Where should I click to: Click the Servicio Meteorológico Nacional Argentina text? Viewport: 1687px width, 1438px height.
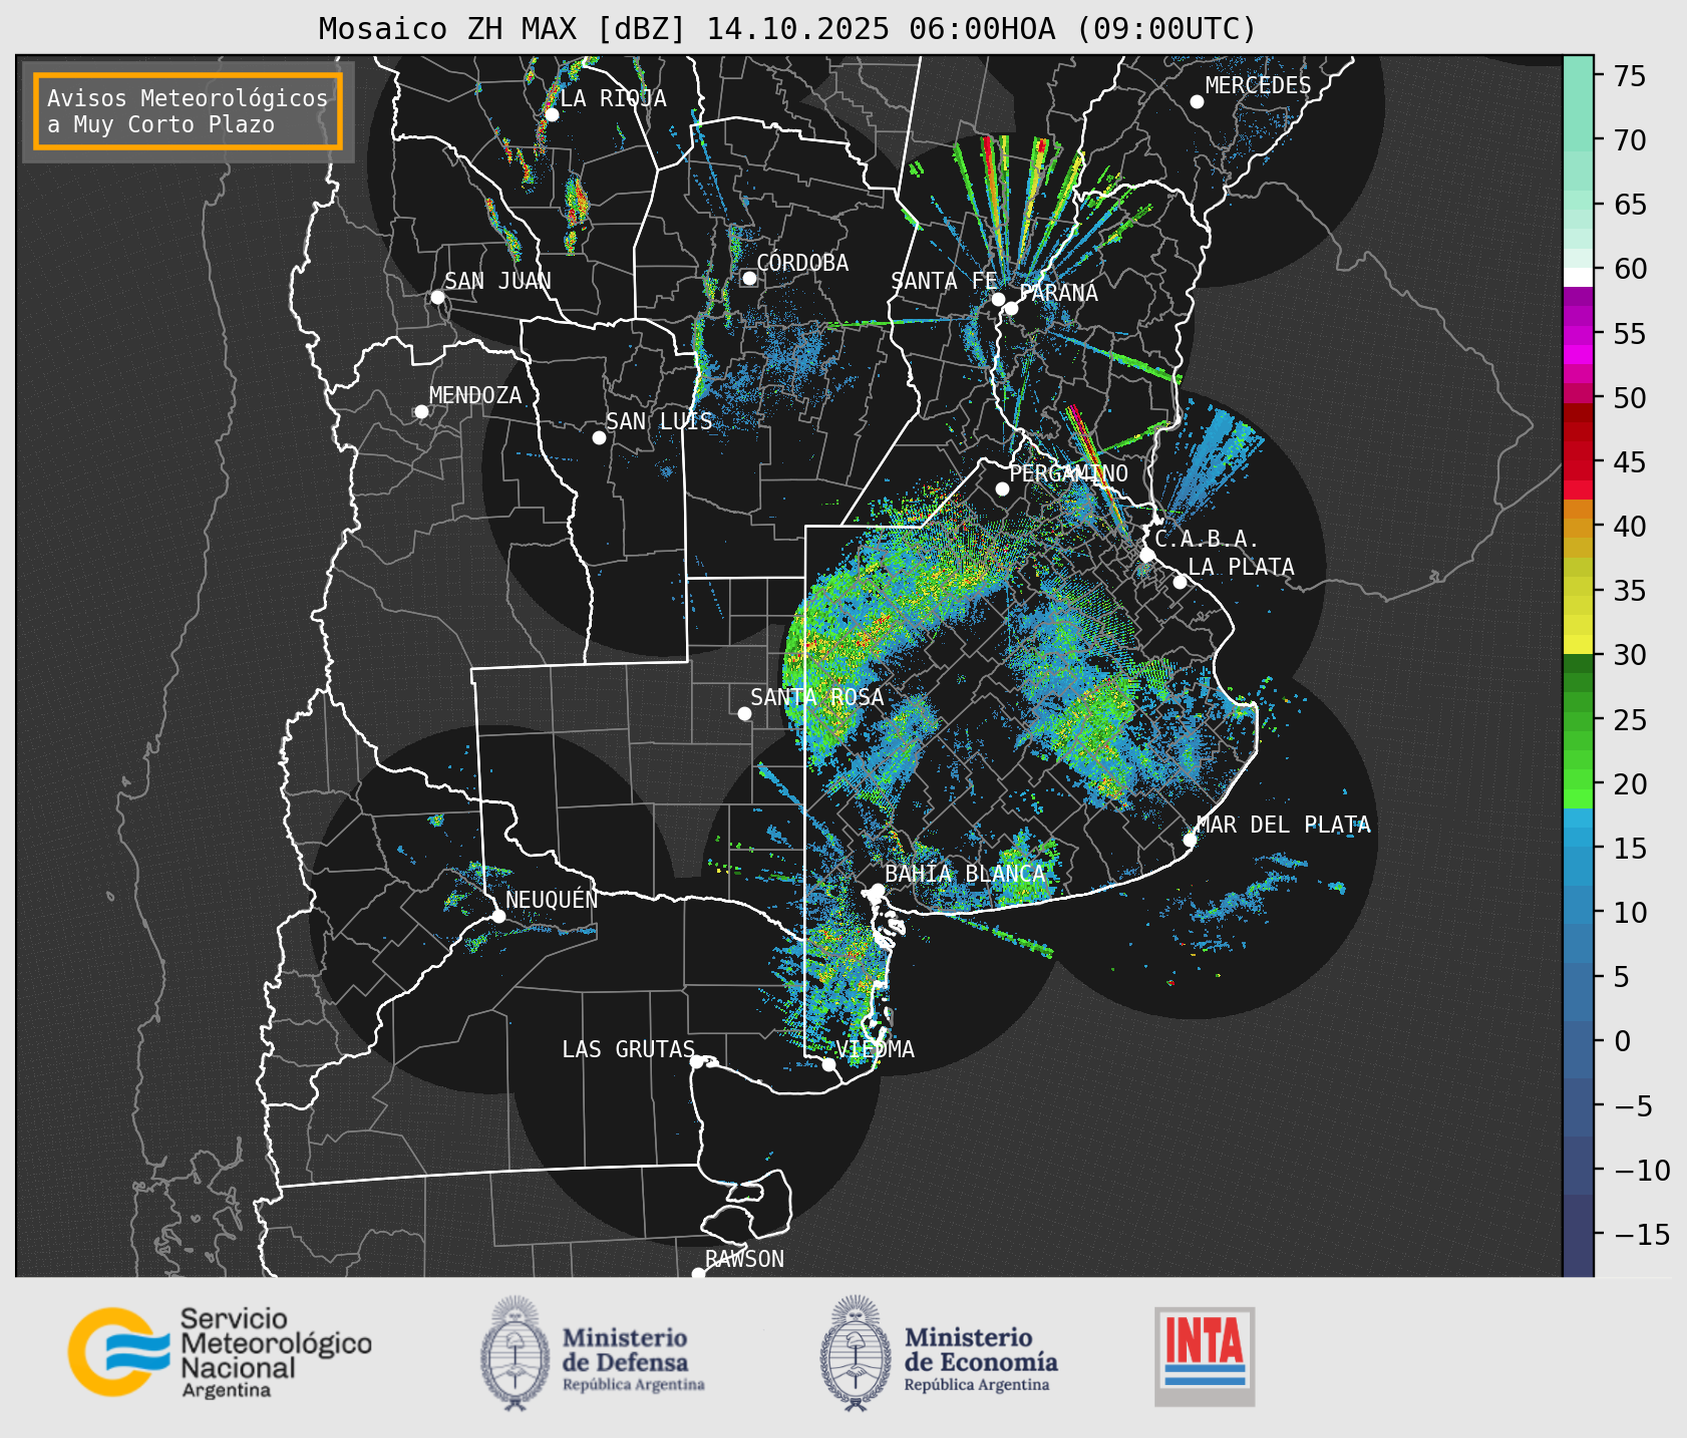pos(275,1352)
